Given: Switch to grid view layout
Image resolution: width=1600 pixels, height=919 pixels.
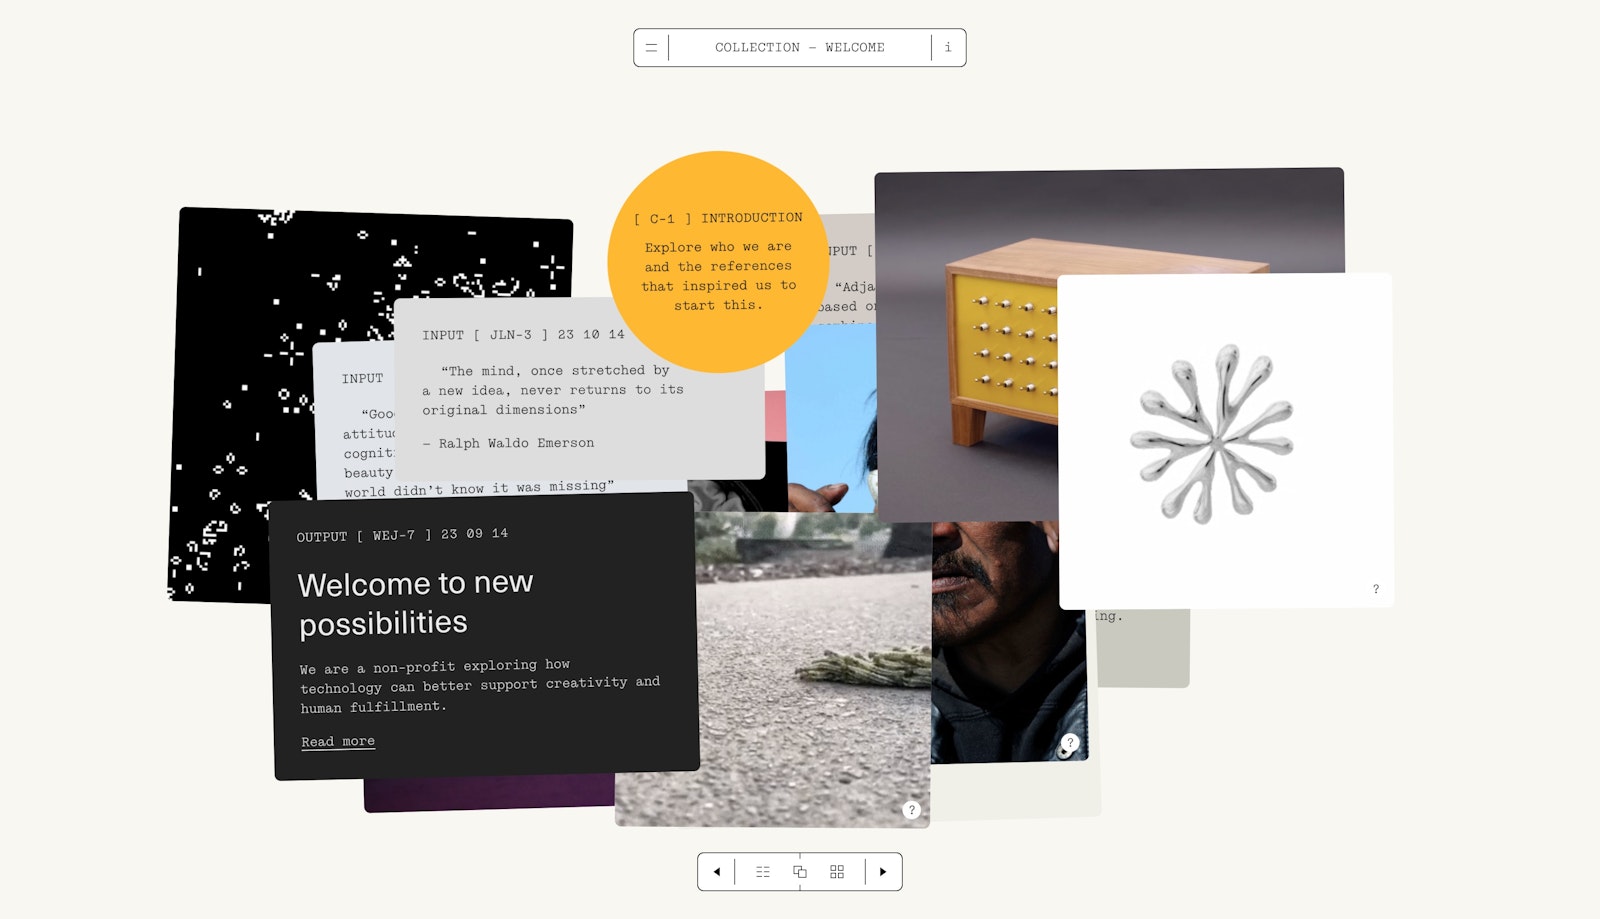Looking at the screenshot, I should tap(837, 872).
